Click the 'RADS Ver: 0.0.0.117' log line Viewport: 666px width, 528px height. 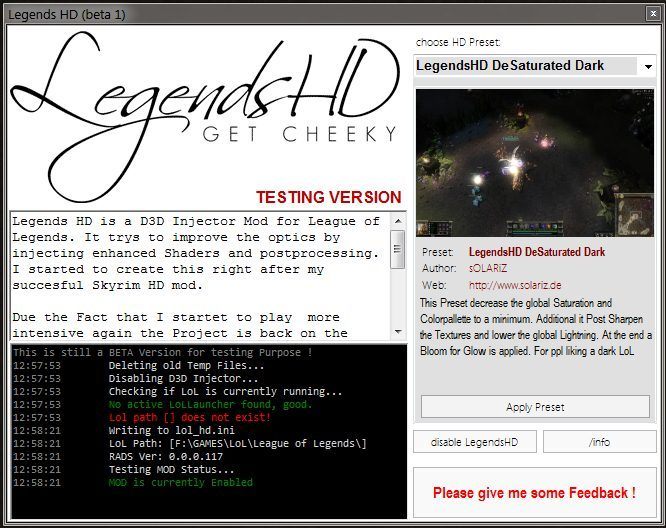166,457
